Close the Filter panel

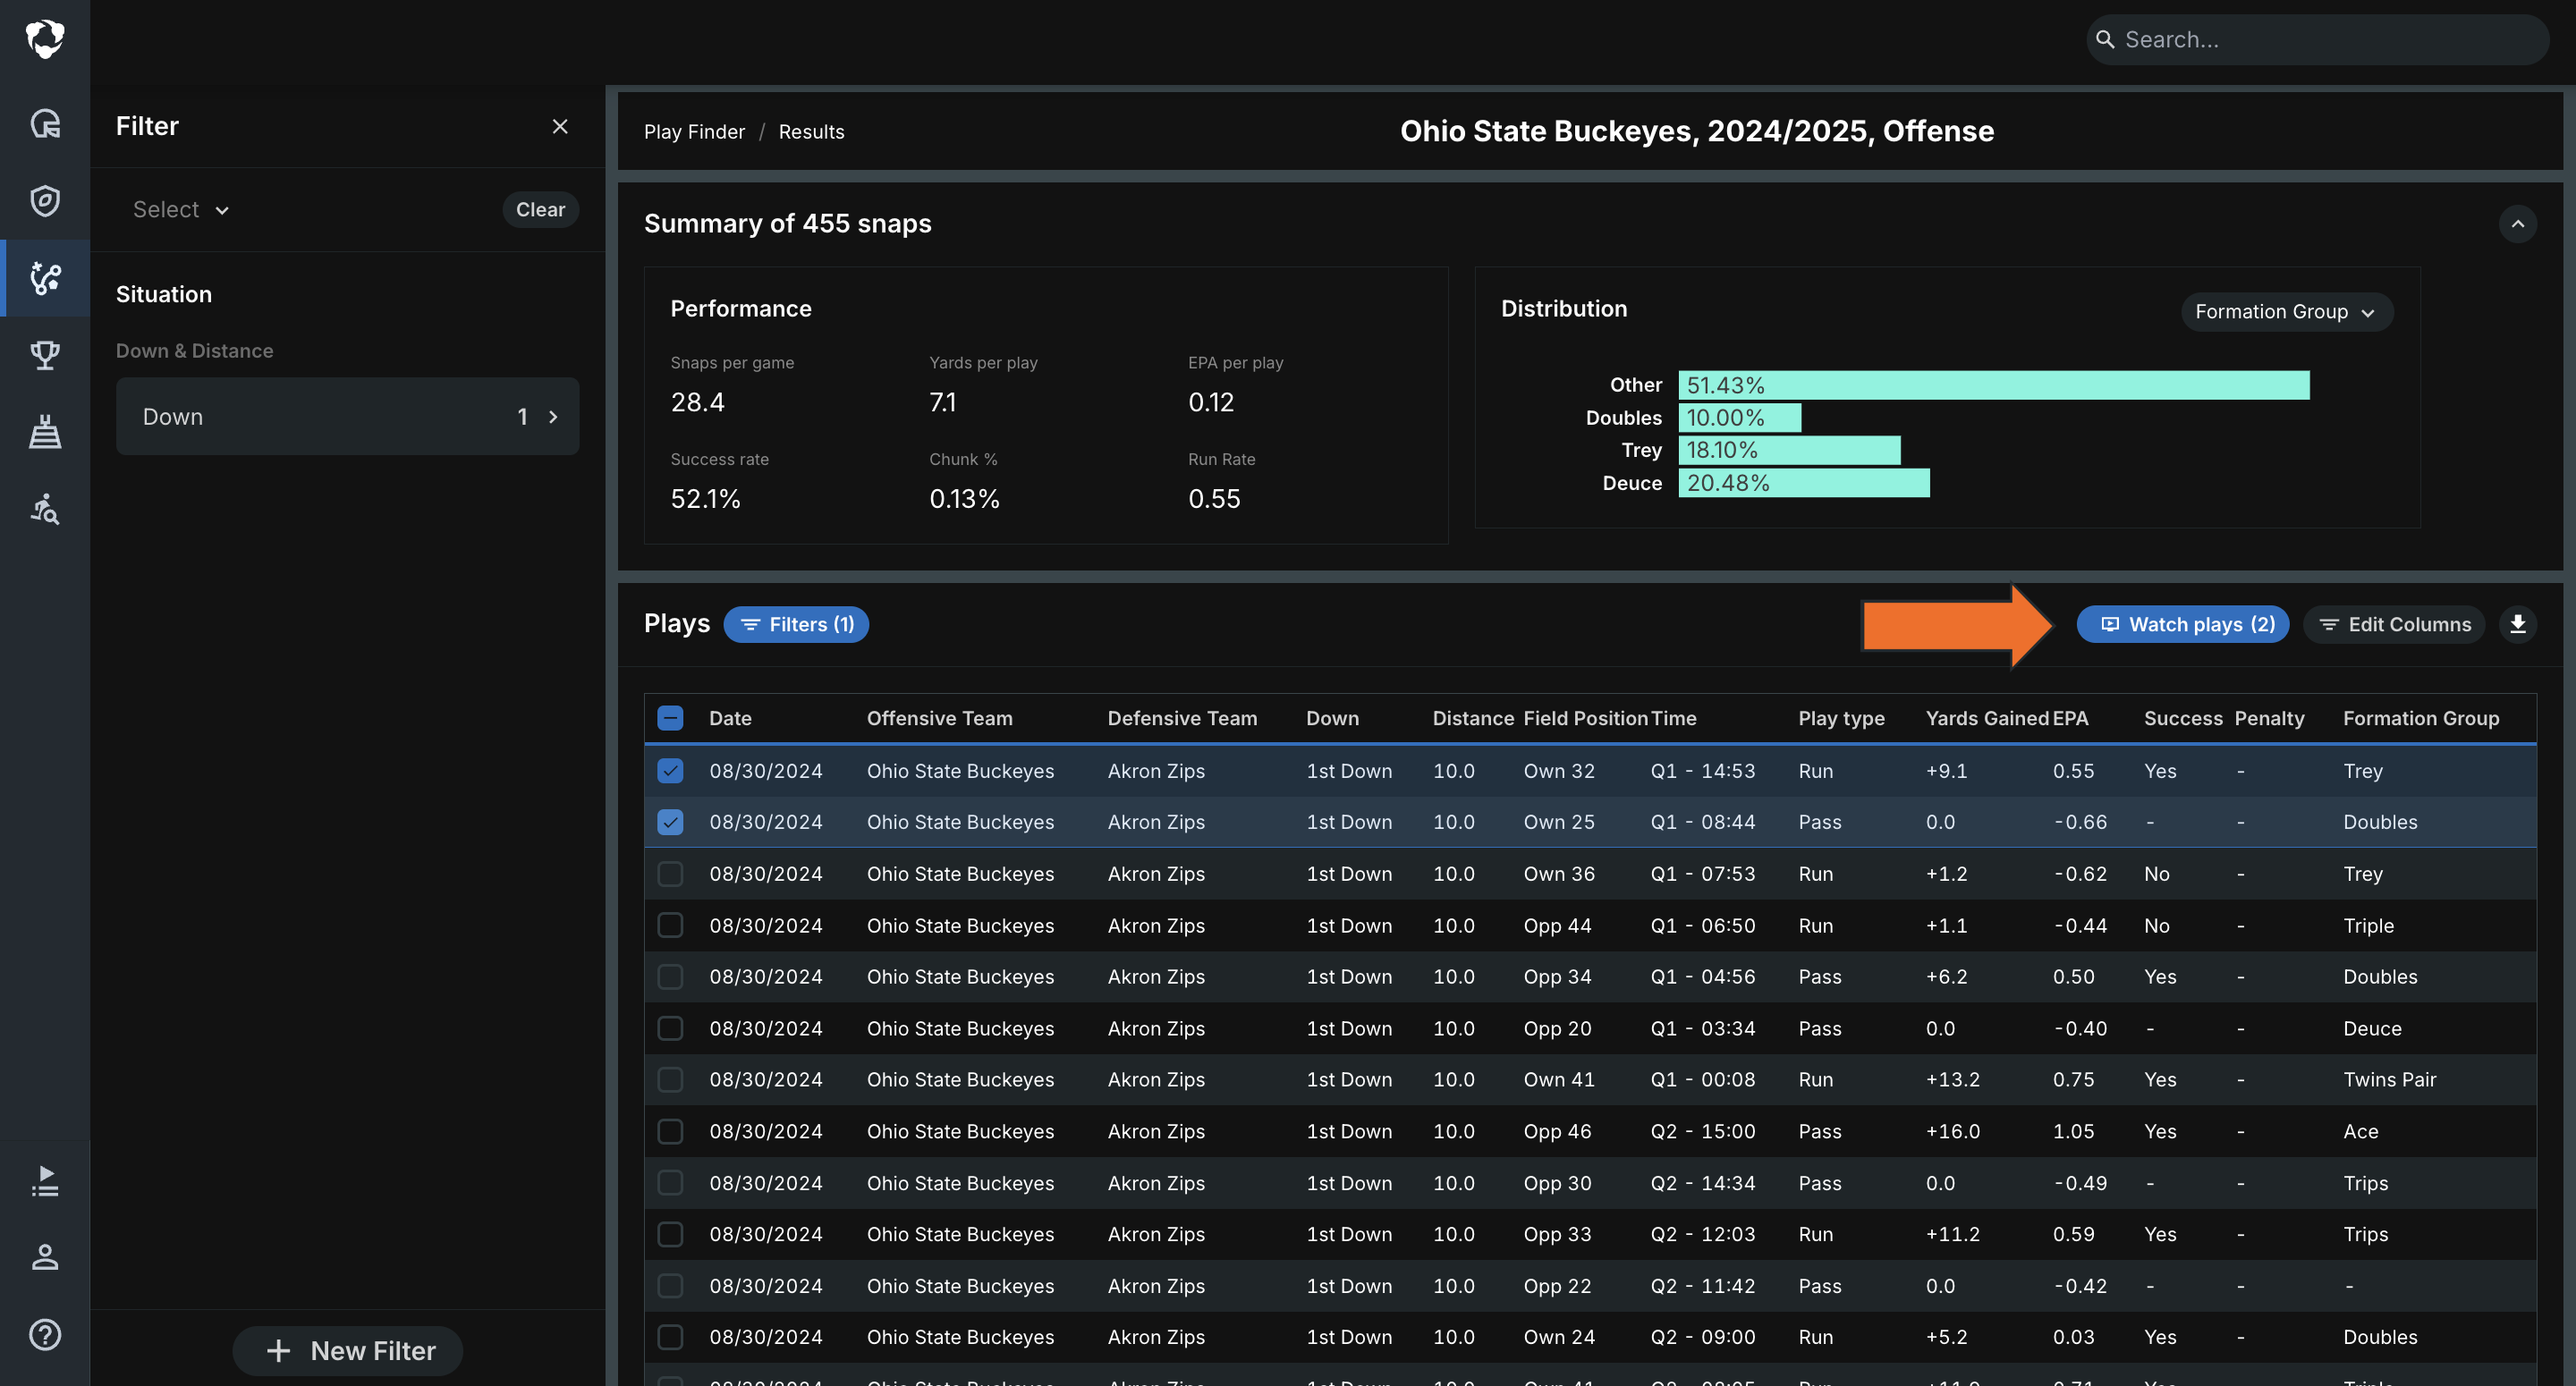(560, 126)
